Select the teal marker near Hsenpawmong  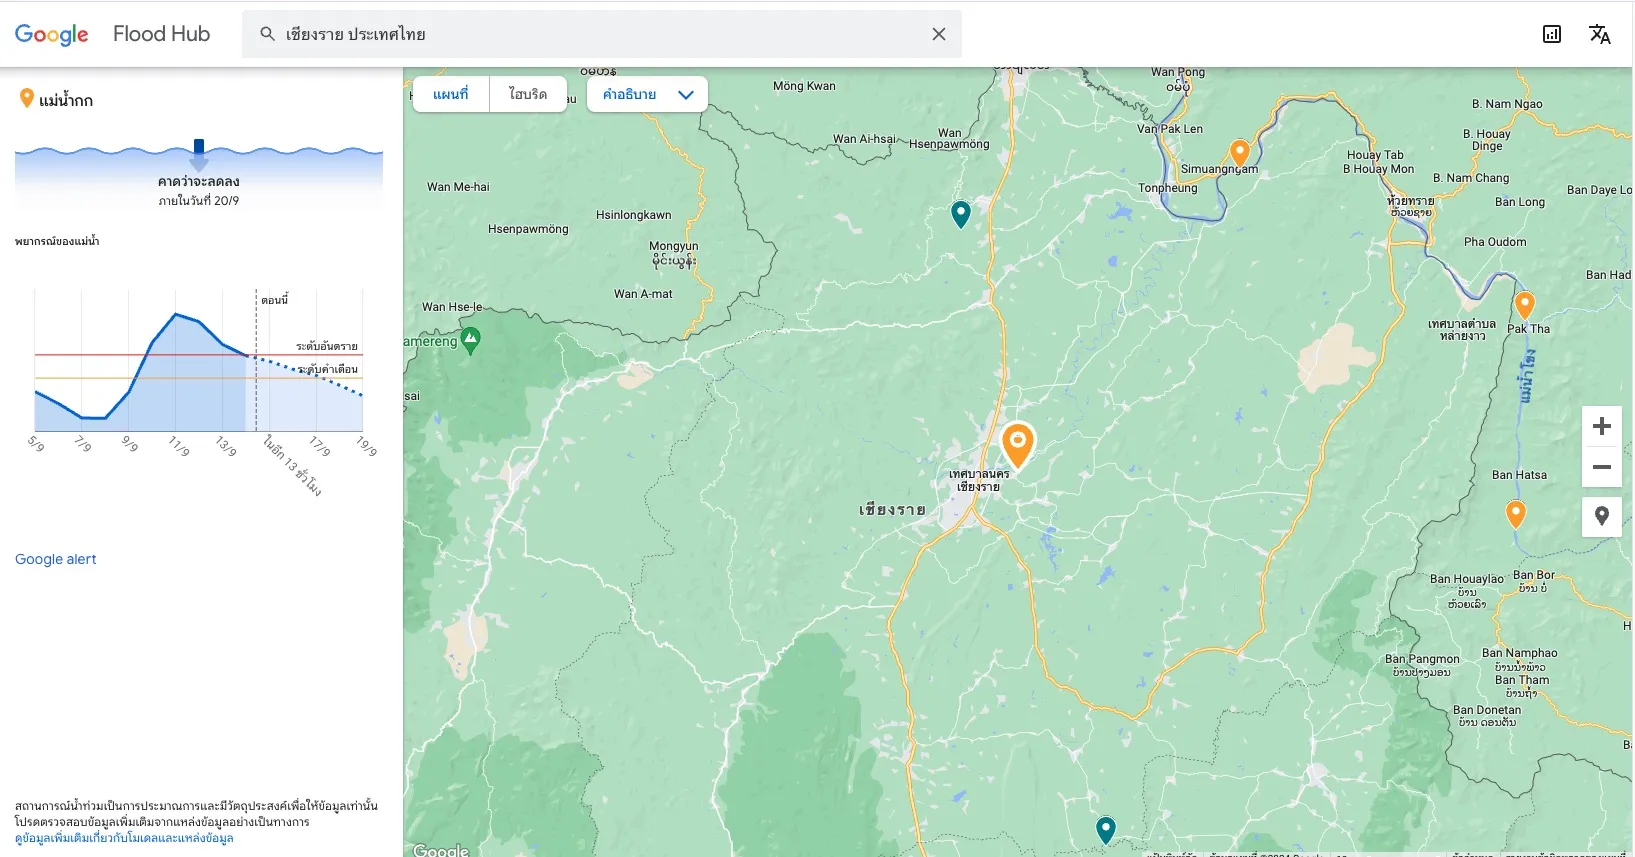[x=961, y=214]
